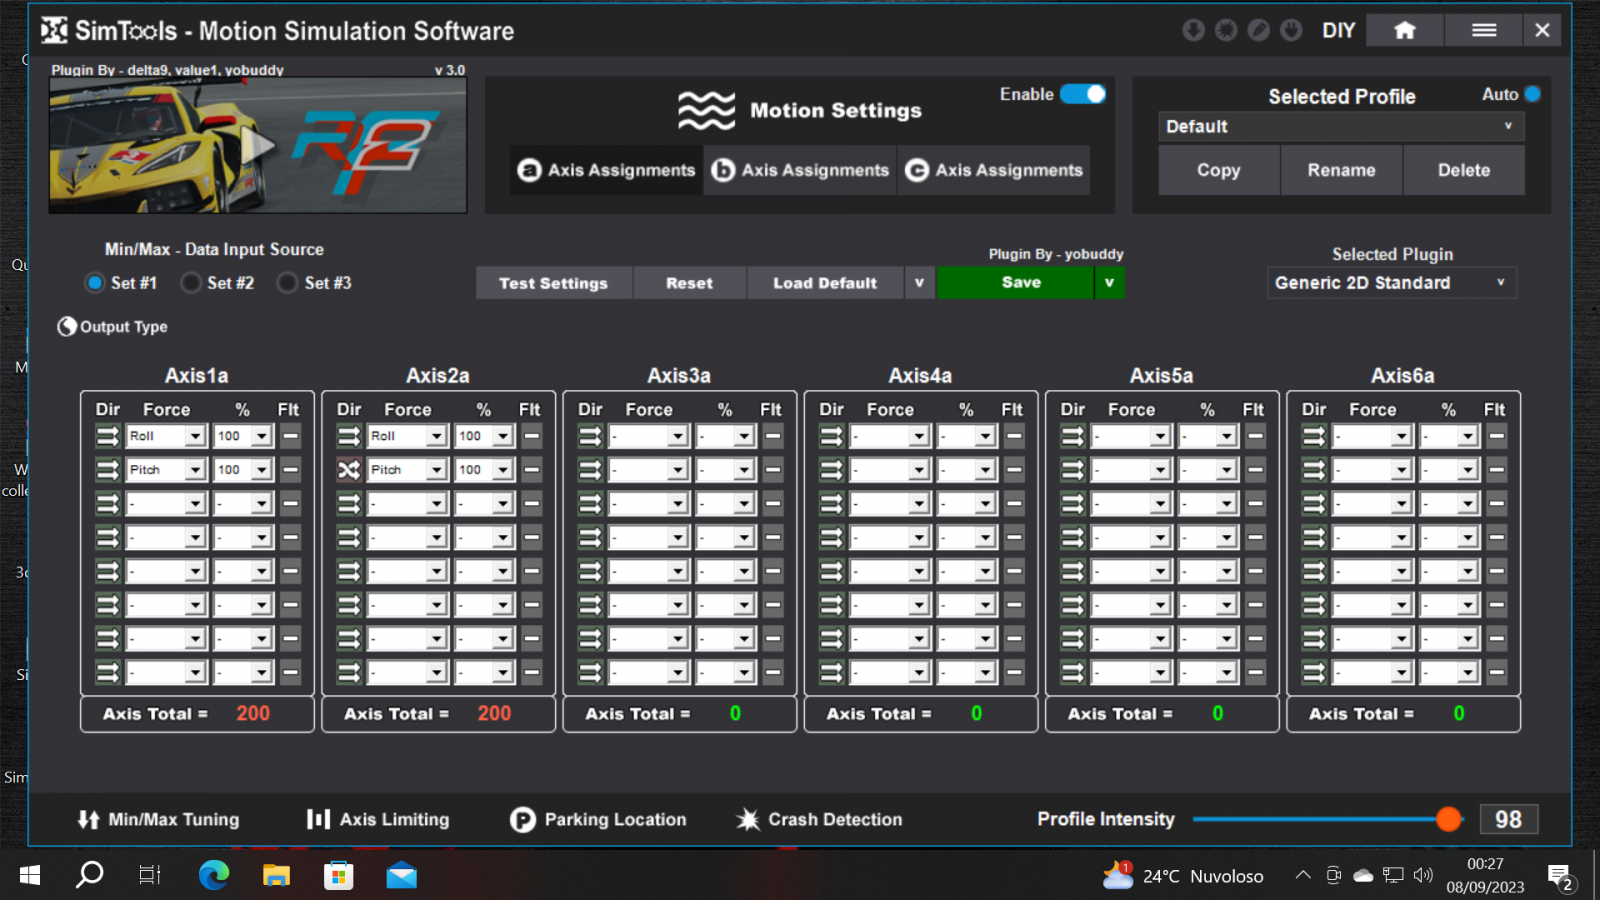Open Axis2a Pitch force dropdown

coord(407,470)
